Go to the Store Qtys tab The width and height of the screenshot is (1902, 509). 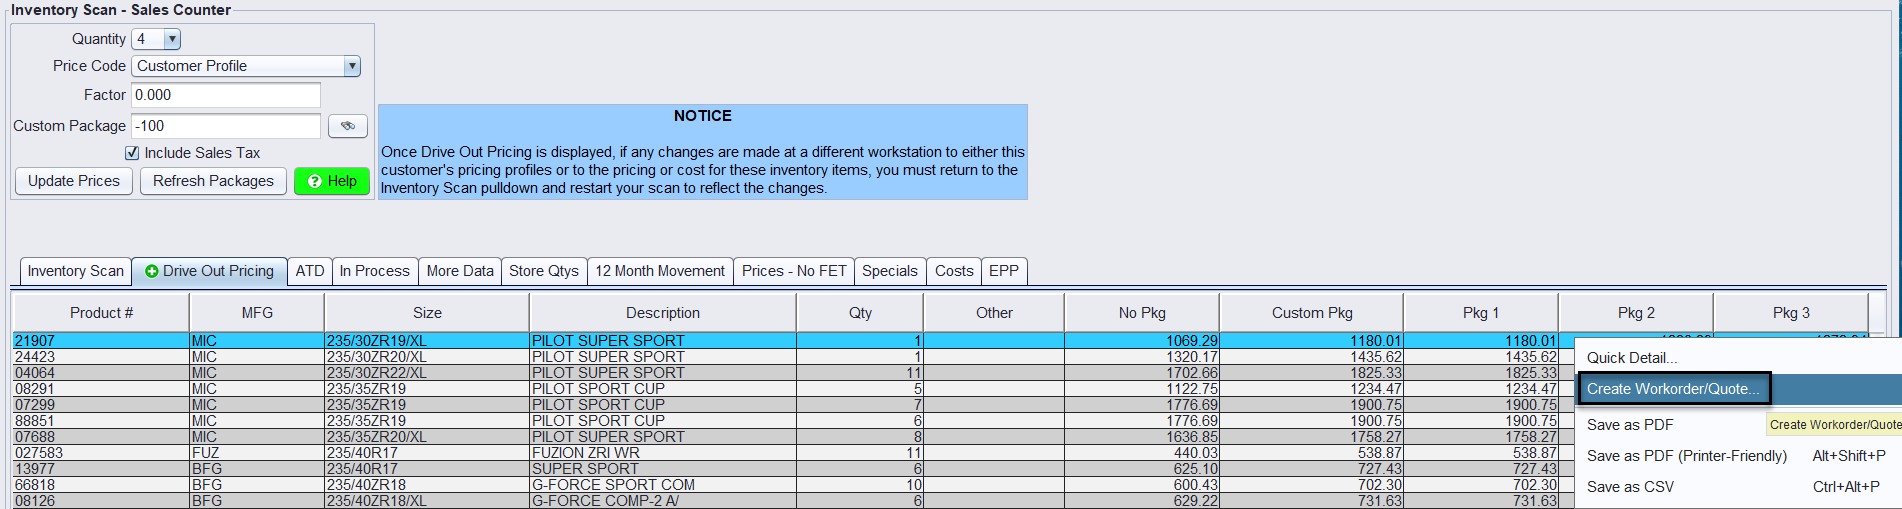(543, 271)
